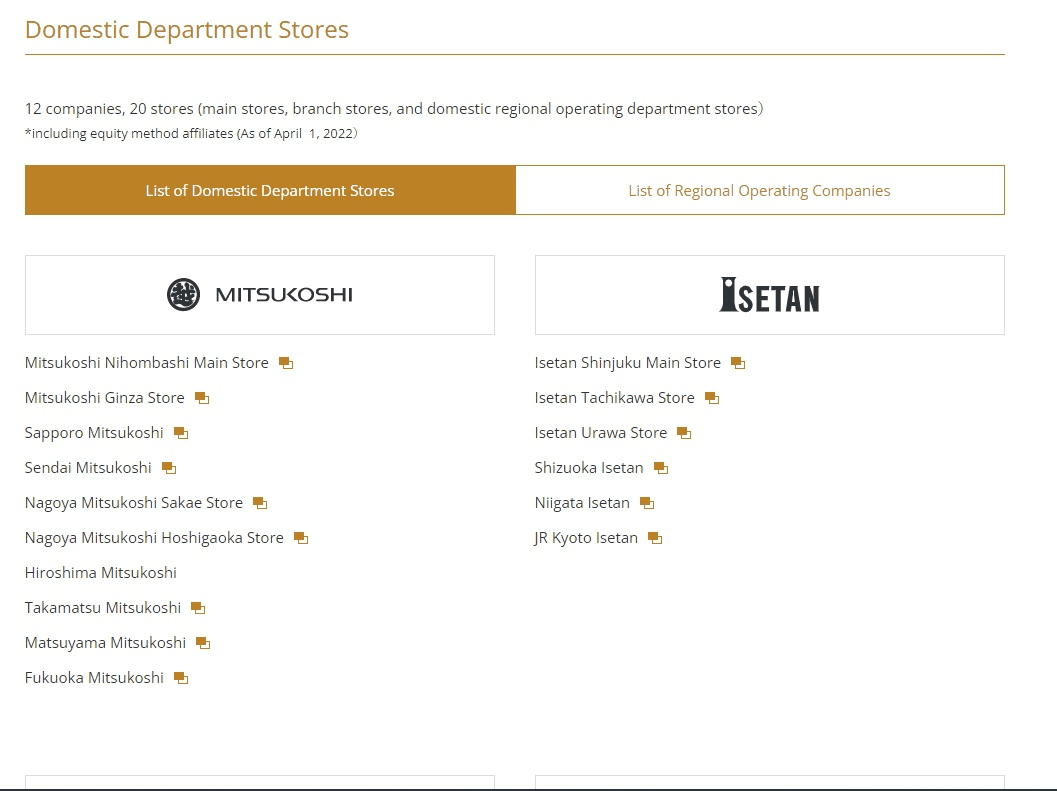1057x791 pixels.
Task: Open external icon beside Fukuoka Mitsukoshi
Action: [181, 679]
